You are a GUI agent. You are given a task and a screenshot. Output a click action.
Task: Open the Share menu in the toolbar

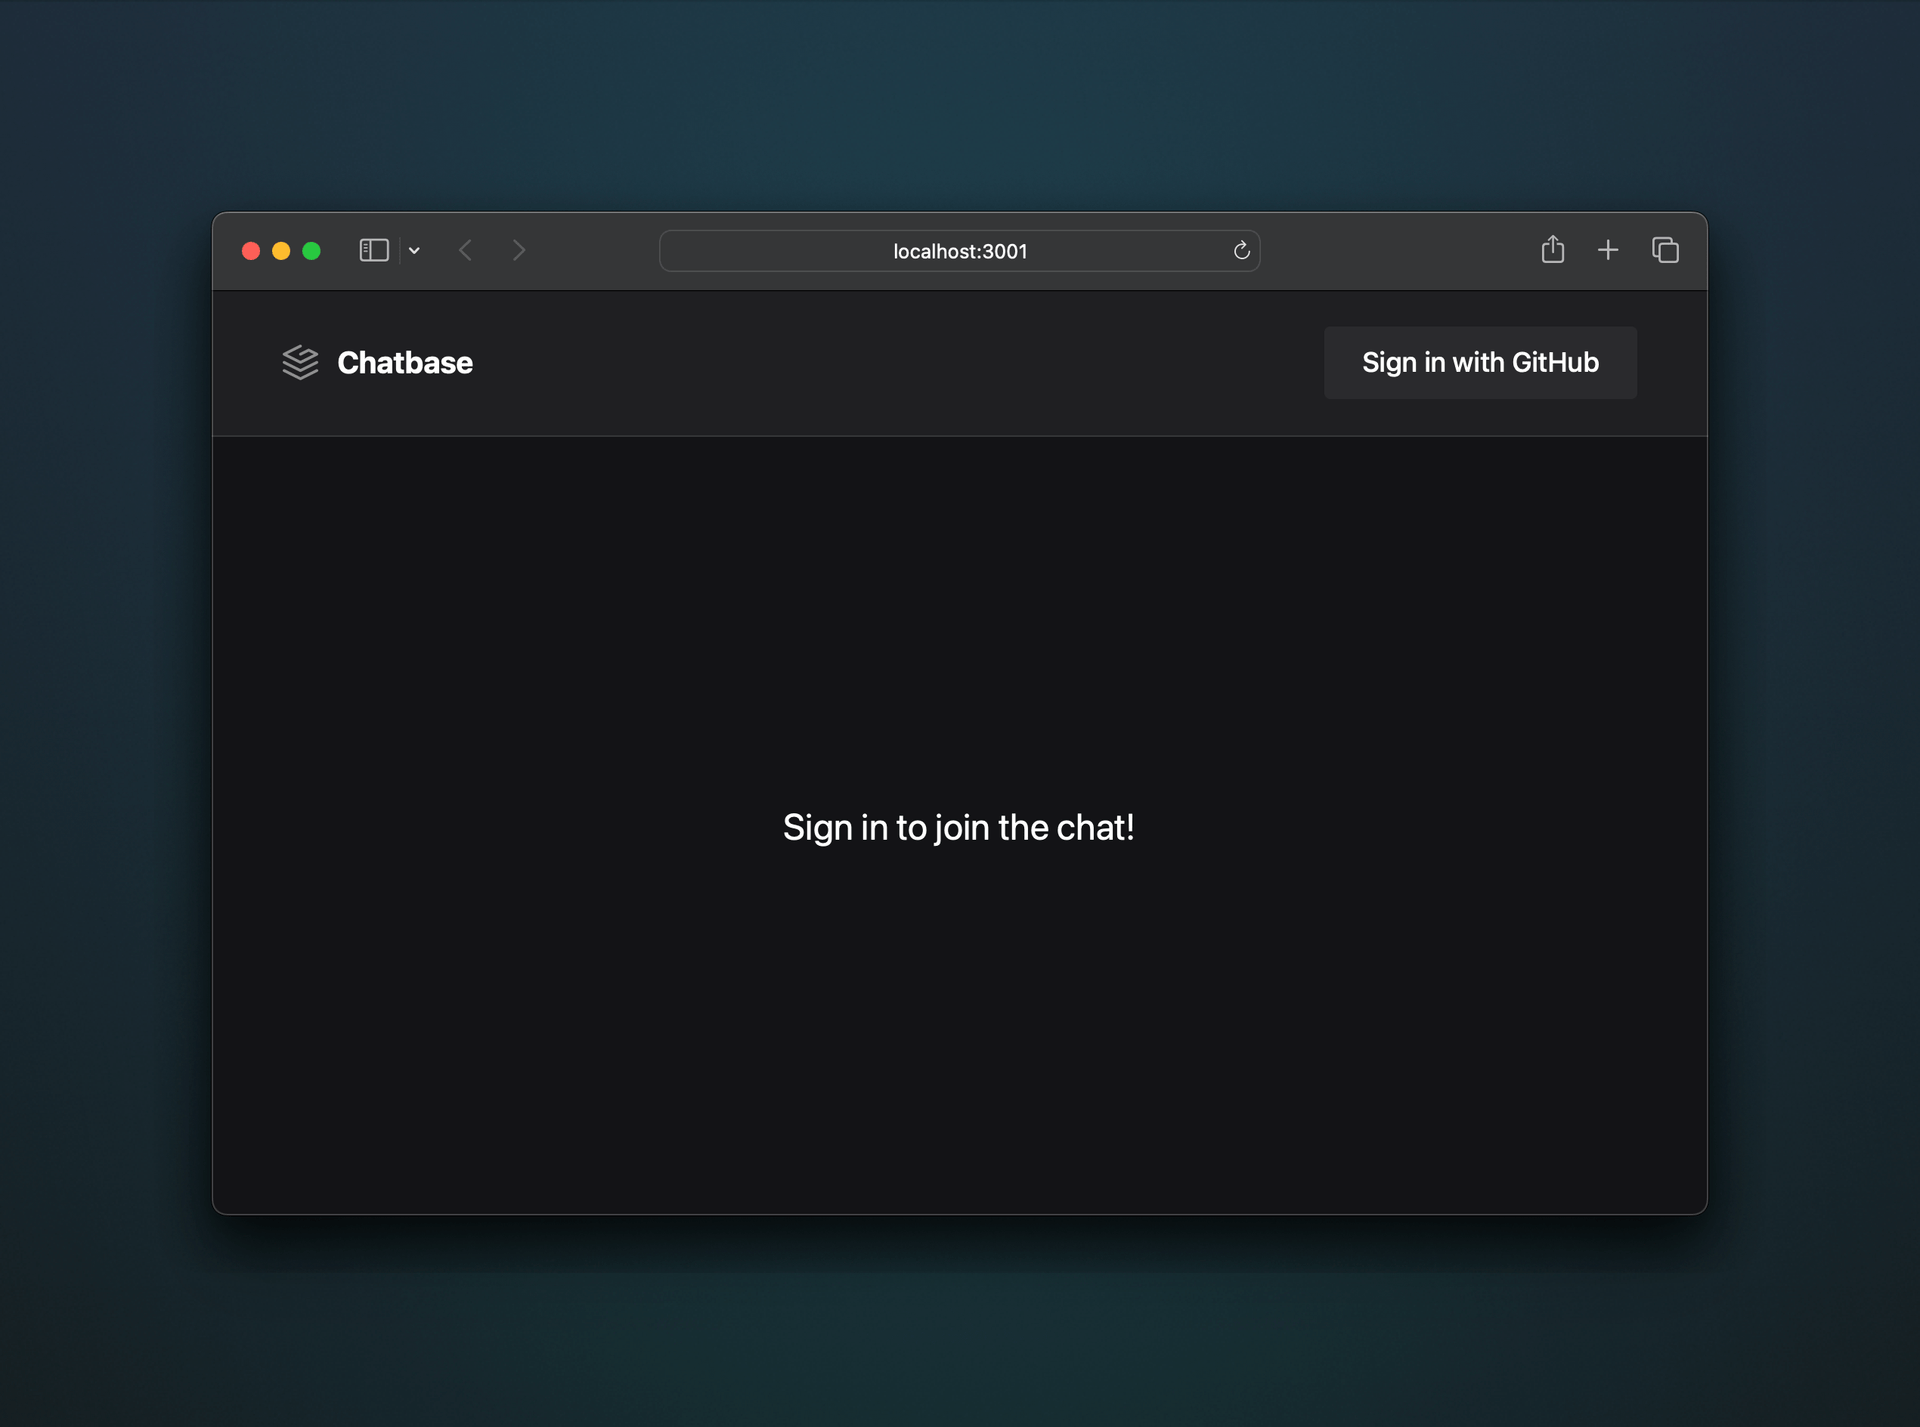(1552, 249)
